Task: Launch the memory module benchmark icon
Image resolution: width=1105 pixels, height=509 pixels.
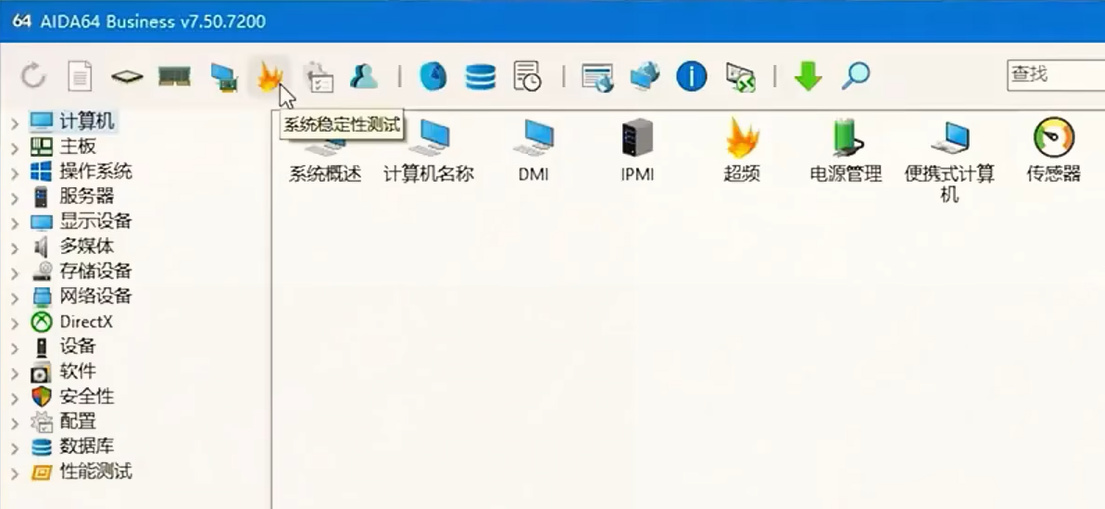Action: point(174,75)
